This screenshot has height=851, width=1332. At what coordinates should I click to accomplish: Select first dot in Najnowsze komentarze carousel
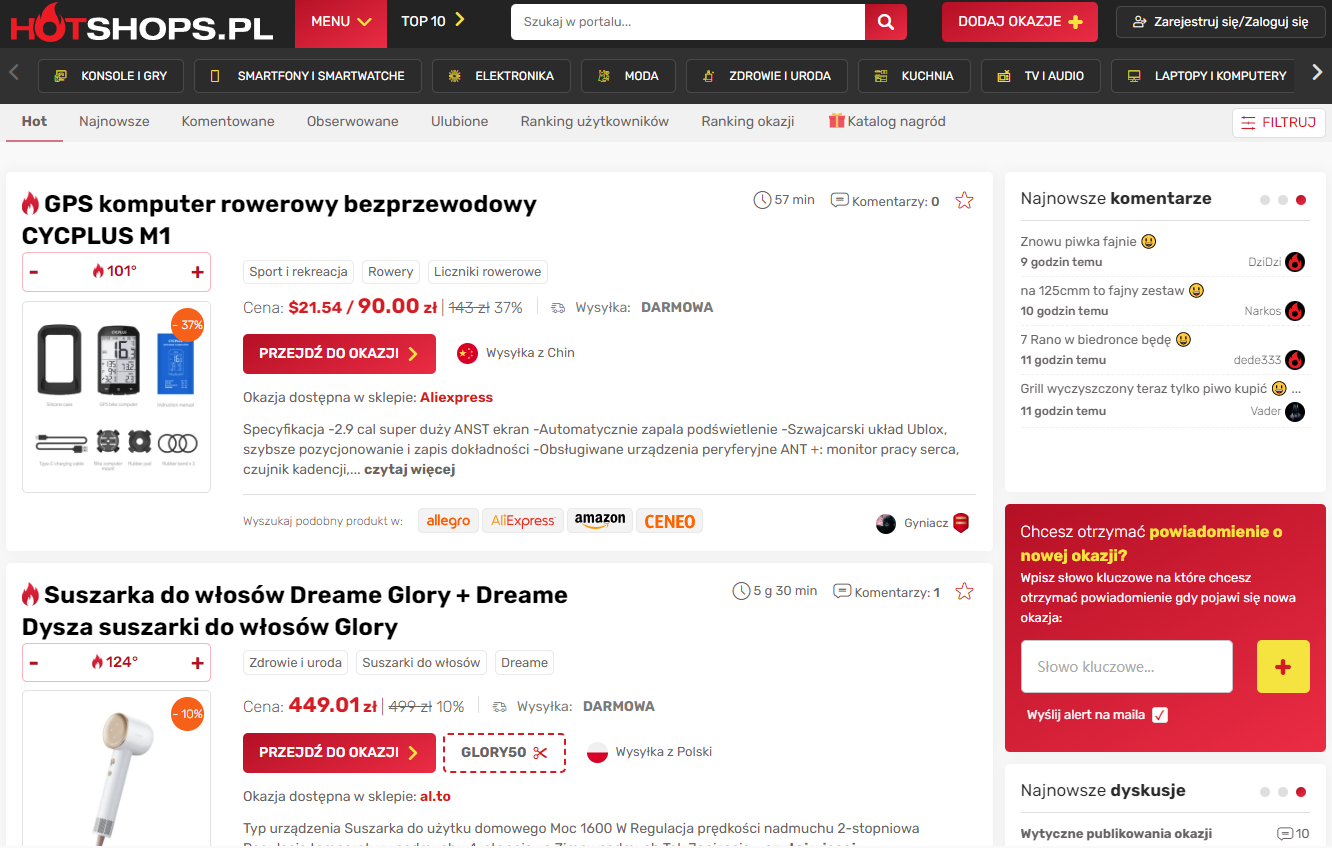tap(1265, 200)
